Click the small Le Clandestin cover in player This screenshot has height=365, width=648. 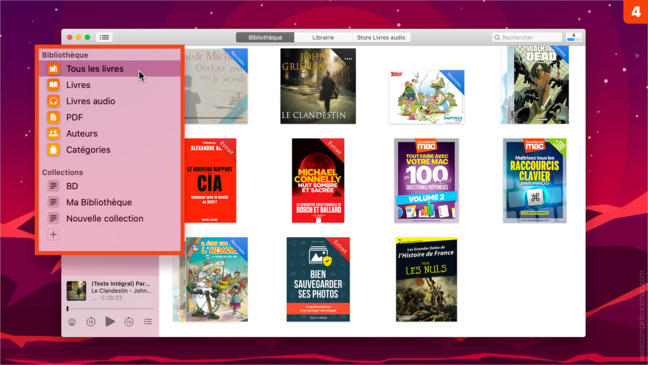point(76,291)
